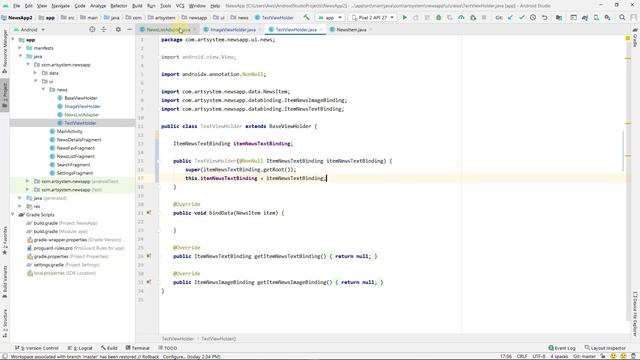Toggle Build Variants tool window
640x360 pixels.
pyautogui.click(x=5, y=282)
